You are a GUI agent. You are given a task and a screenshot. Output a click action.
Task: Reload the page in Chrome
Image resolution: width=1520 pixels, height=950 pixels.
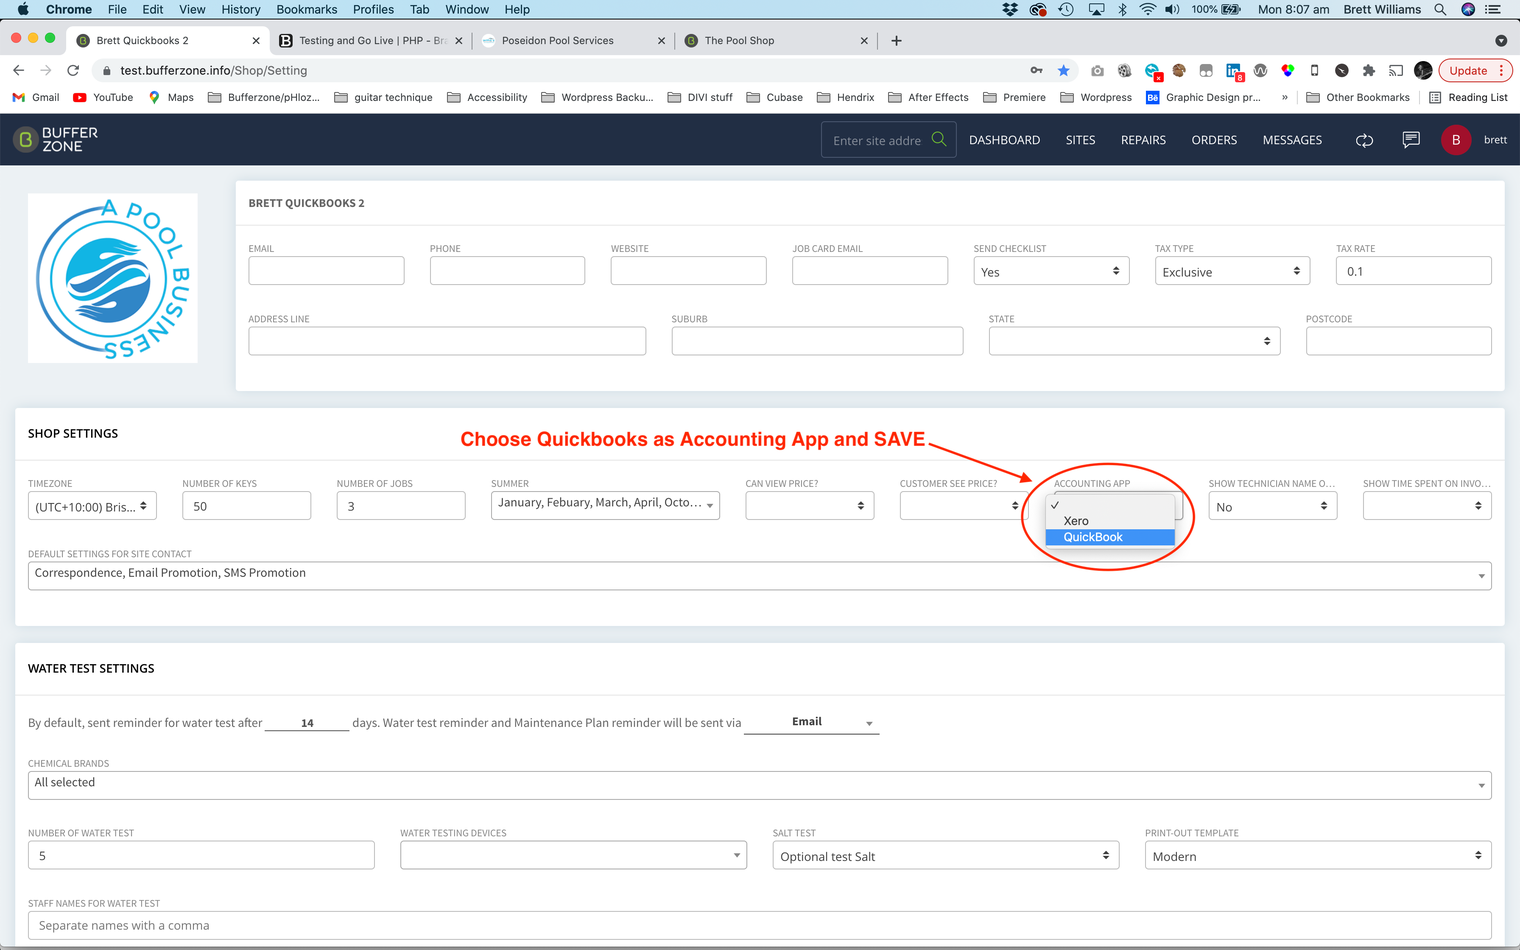[73, 70]
